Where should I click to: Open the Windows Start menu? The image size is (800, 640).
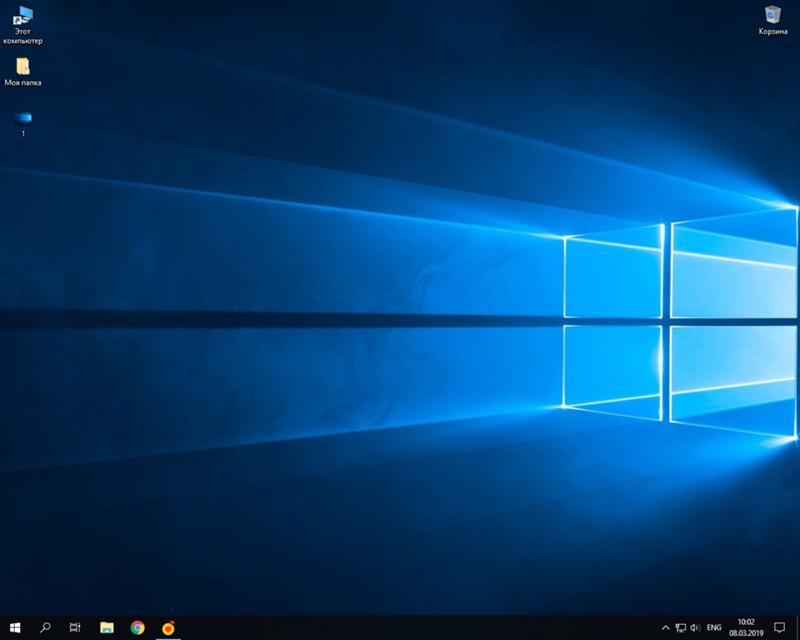(x=15, y=627)
